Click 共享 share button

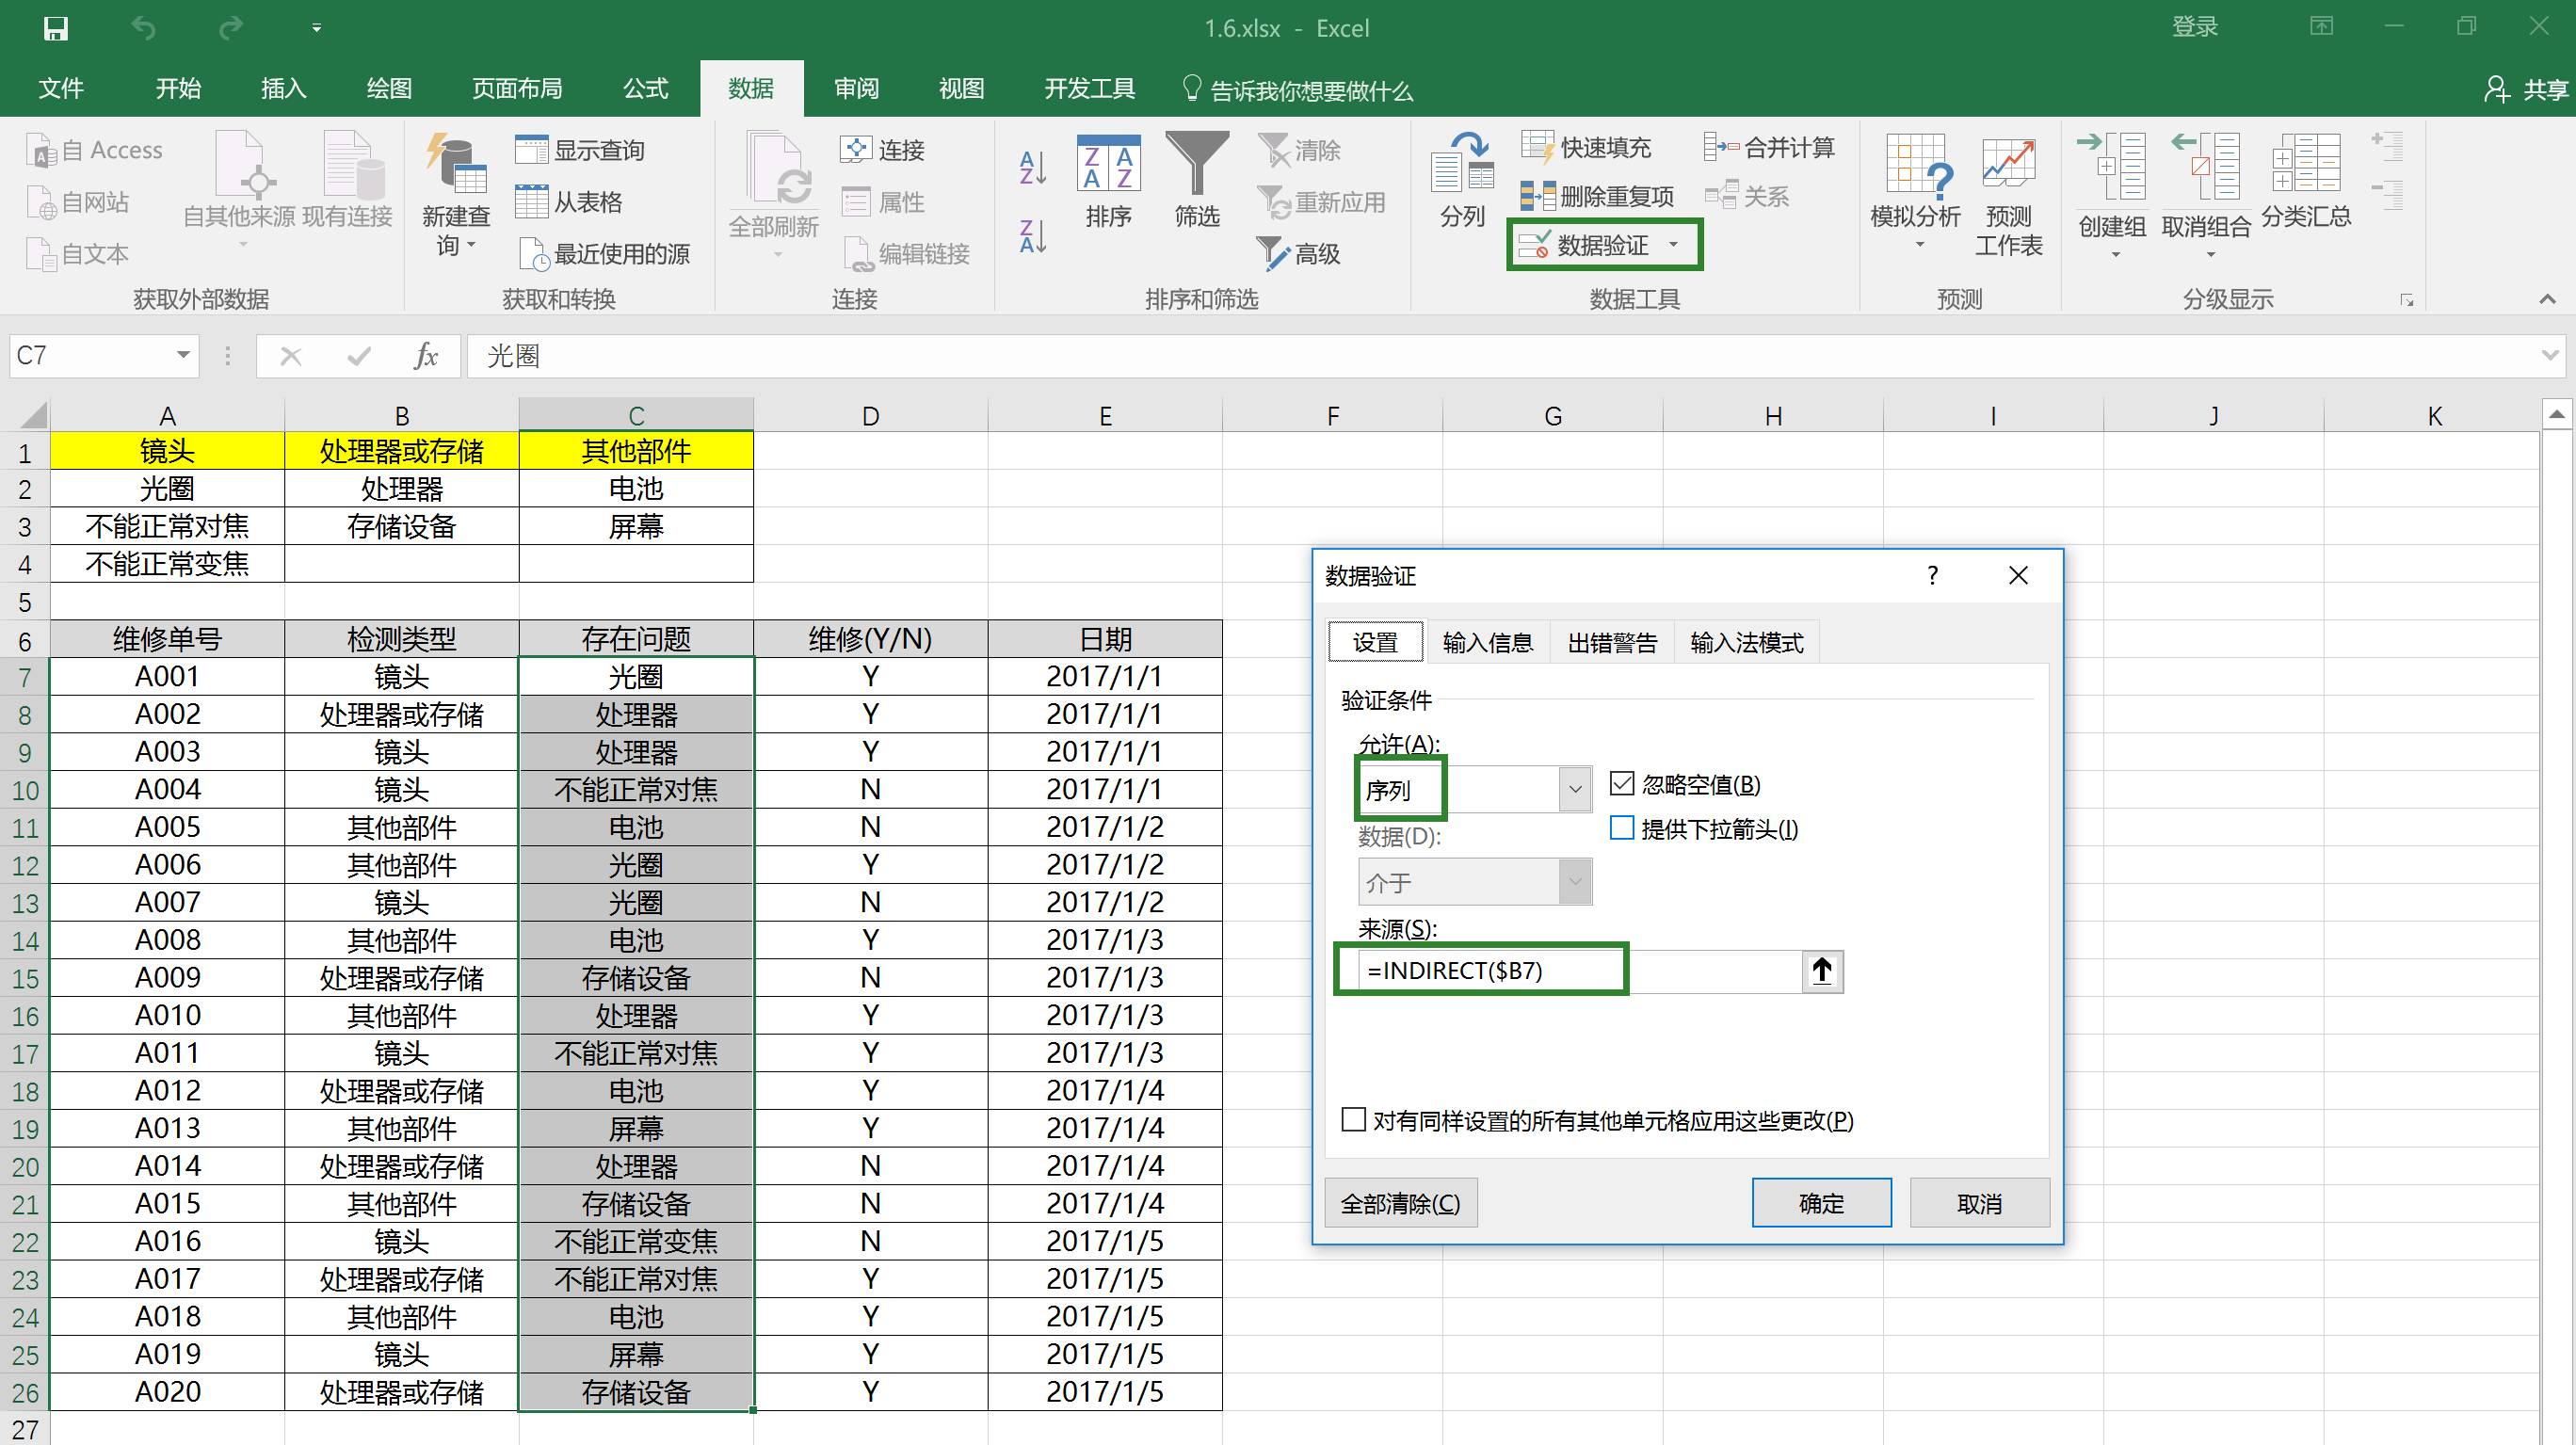(x=2526, y=90)
